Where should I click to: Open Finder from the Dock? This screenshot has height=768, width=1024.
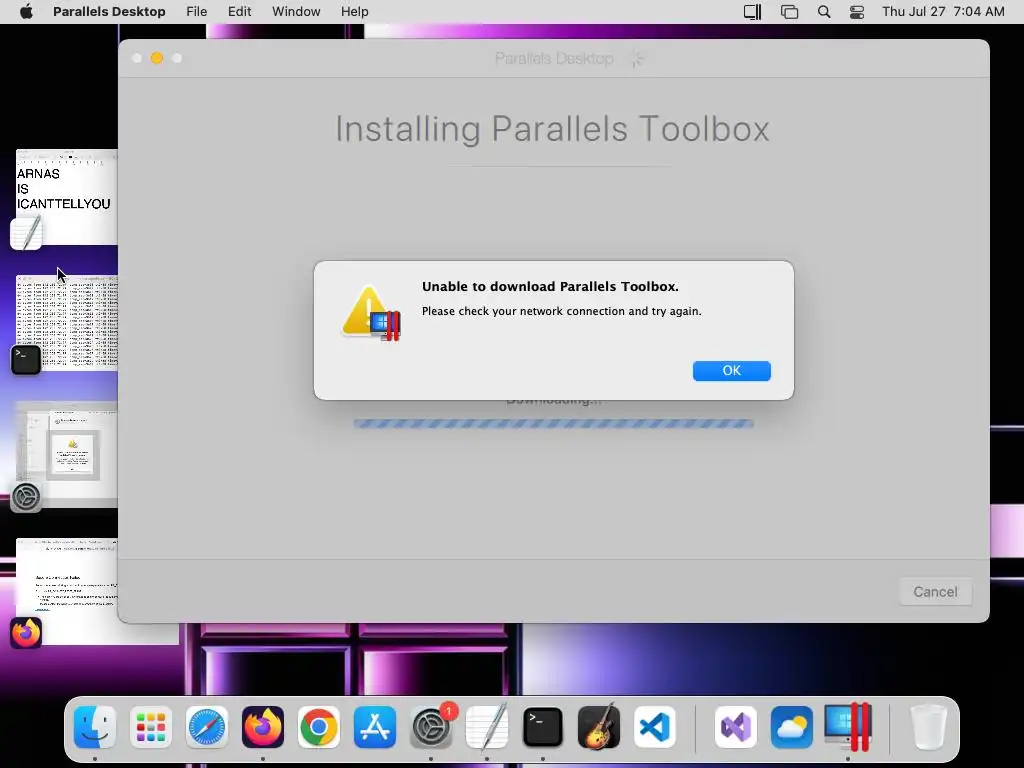click(x=95, y=727)
